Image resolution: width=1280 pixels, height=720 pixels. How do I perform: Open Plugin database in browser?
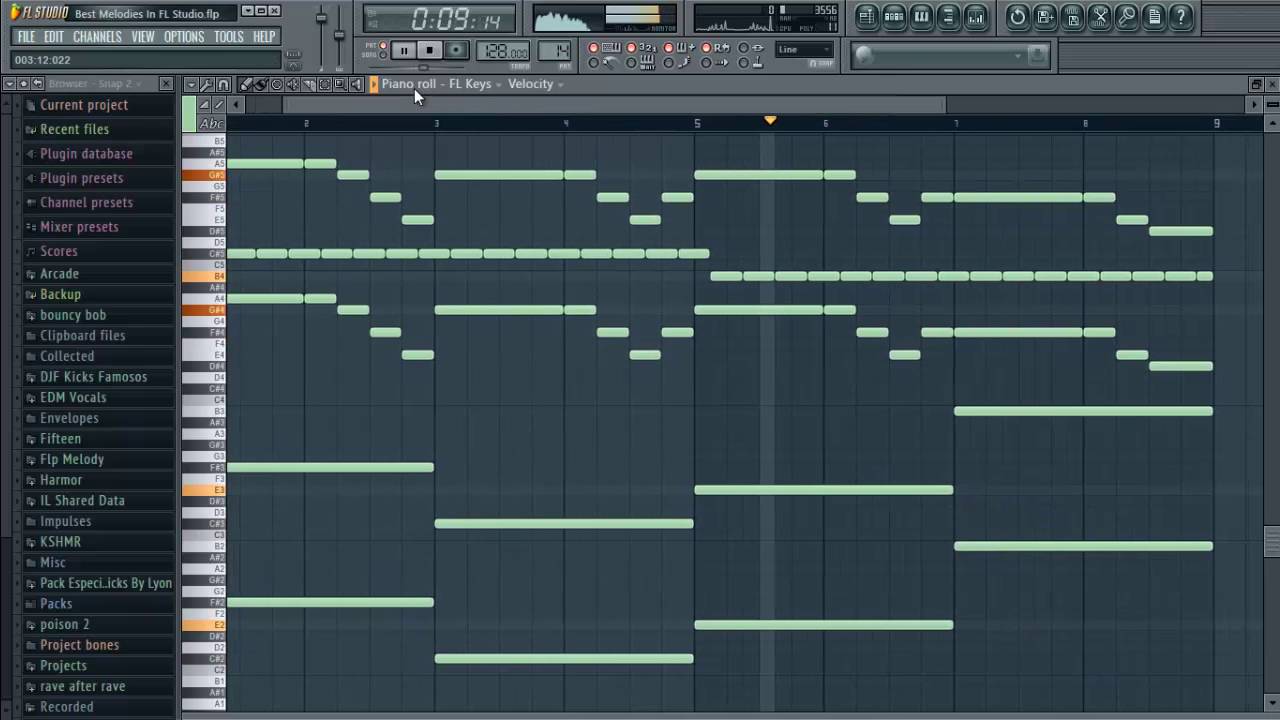click(86, 154)
